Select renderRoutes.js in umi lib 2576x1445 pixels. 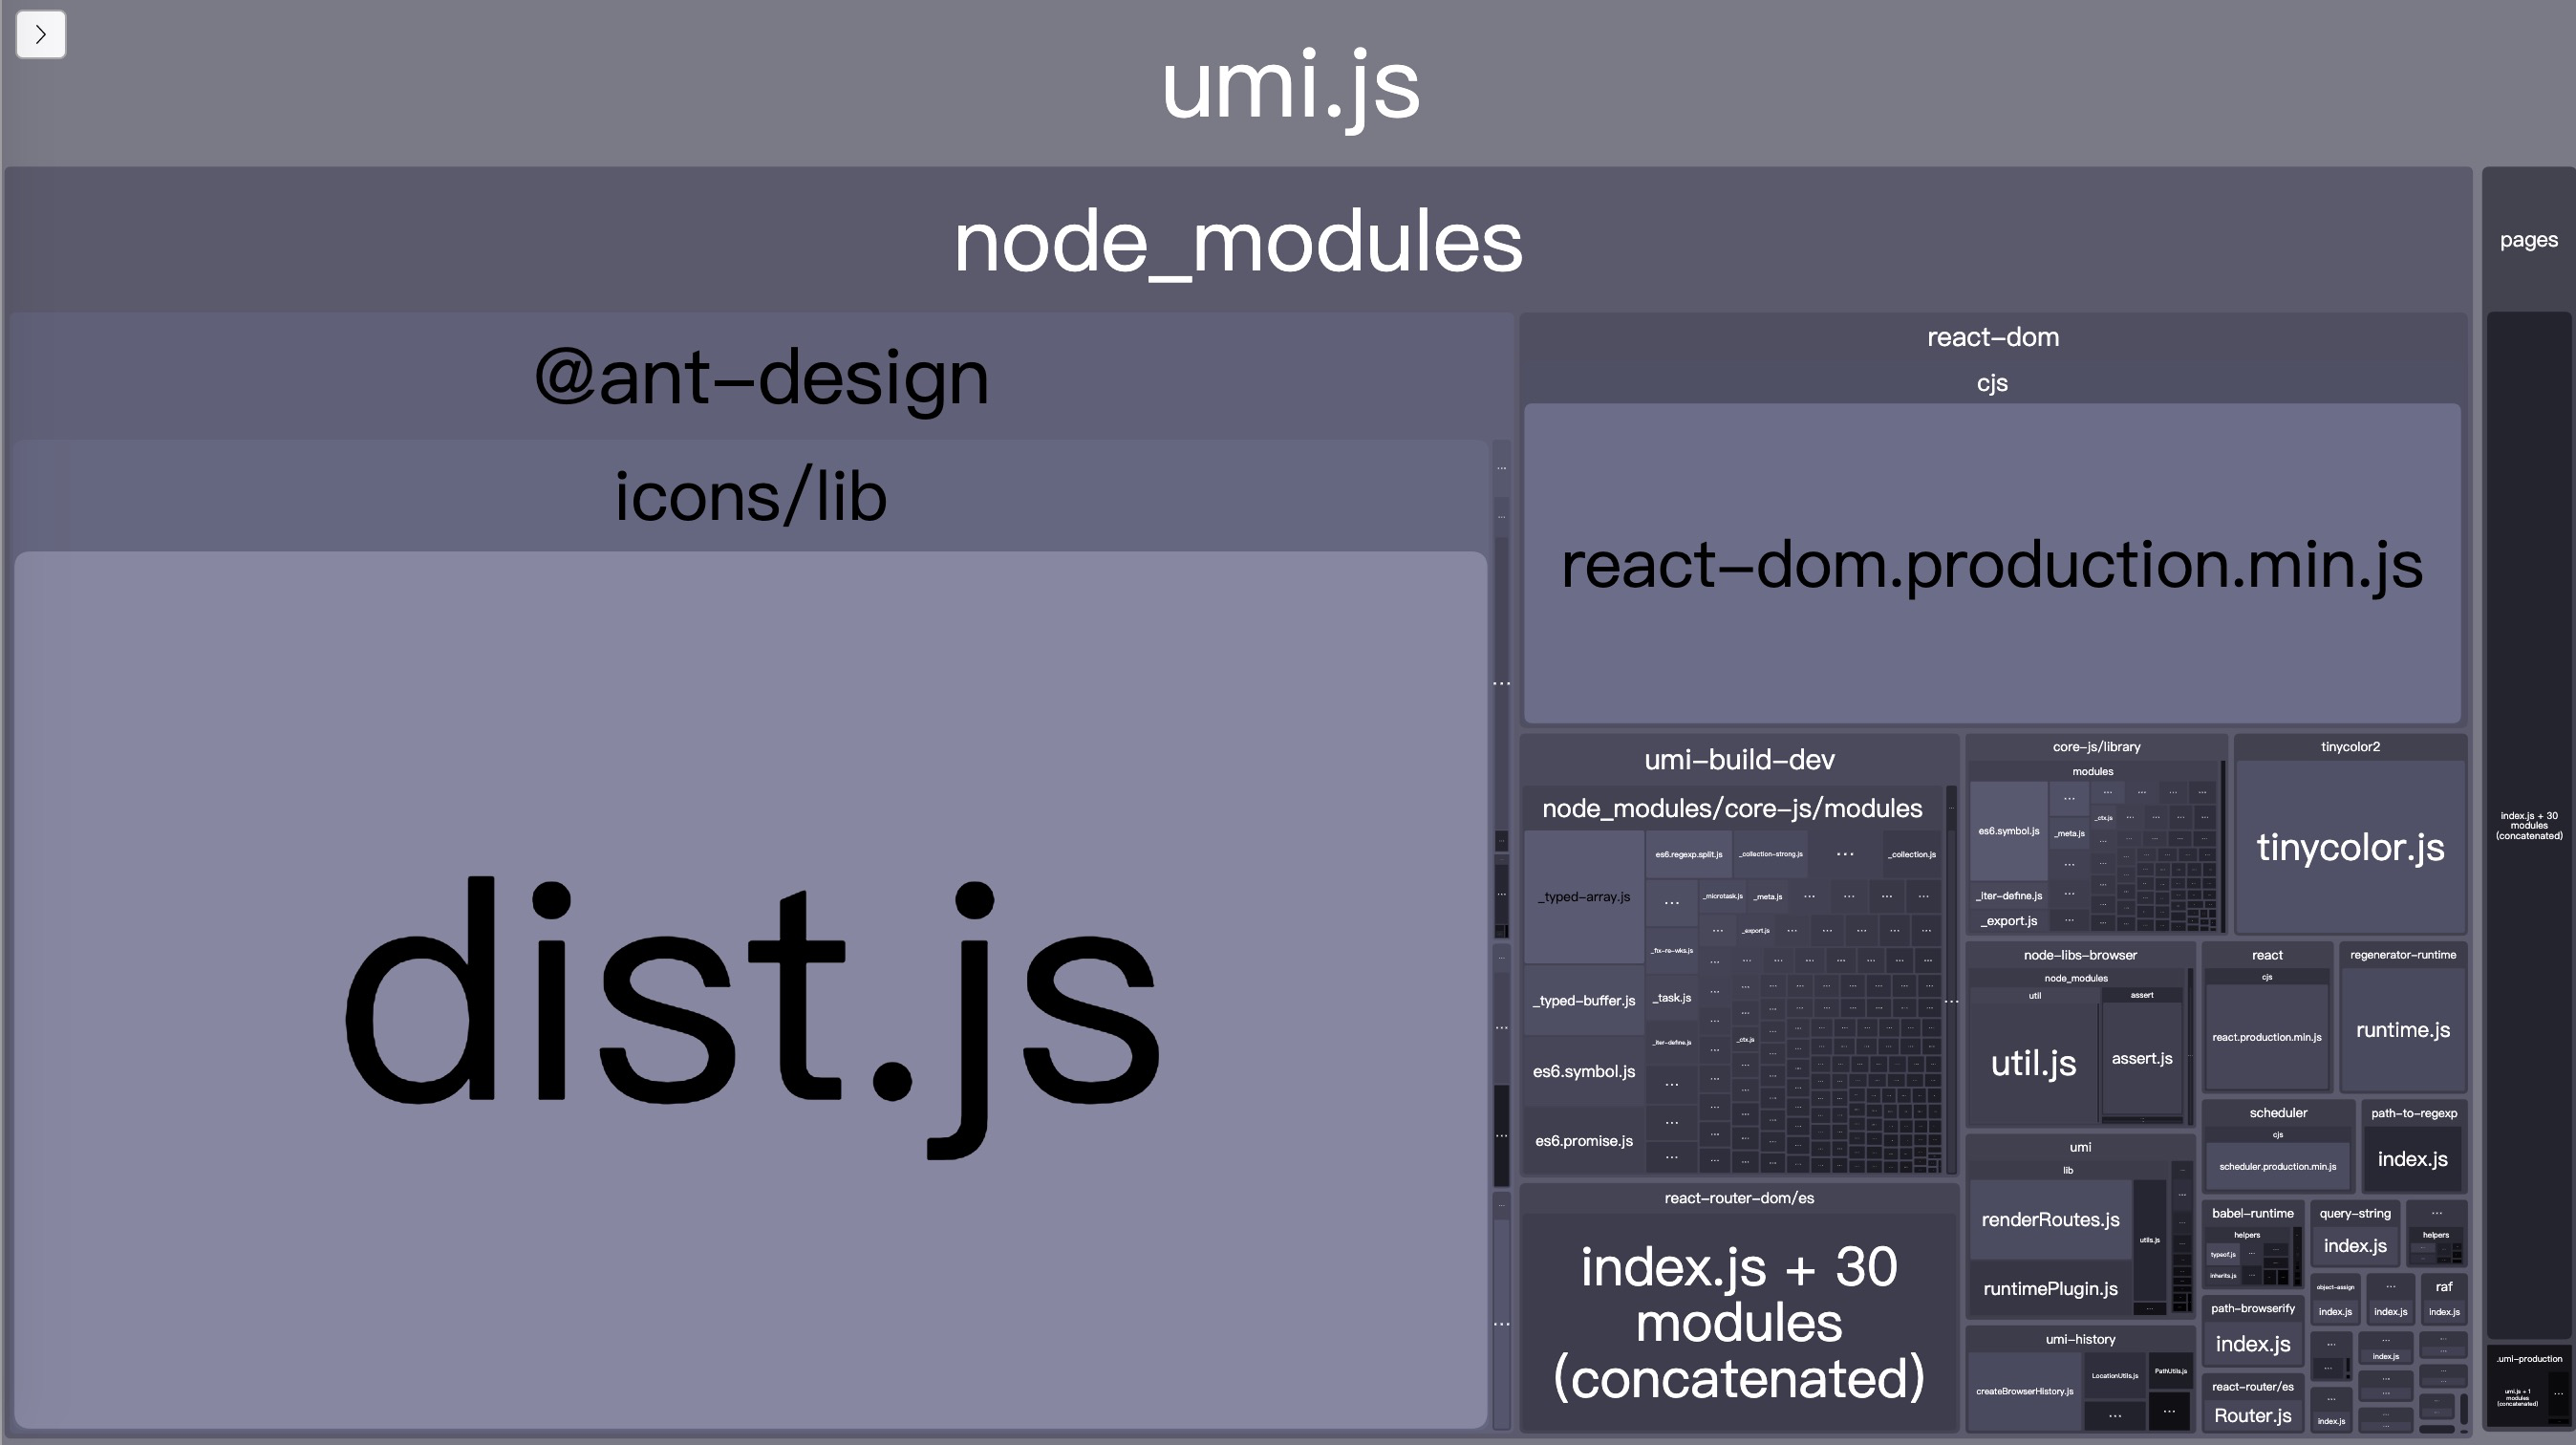click(2050, 1219)
